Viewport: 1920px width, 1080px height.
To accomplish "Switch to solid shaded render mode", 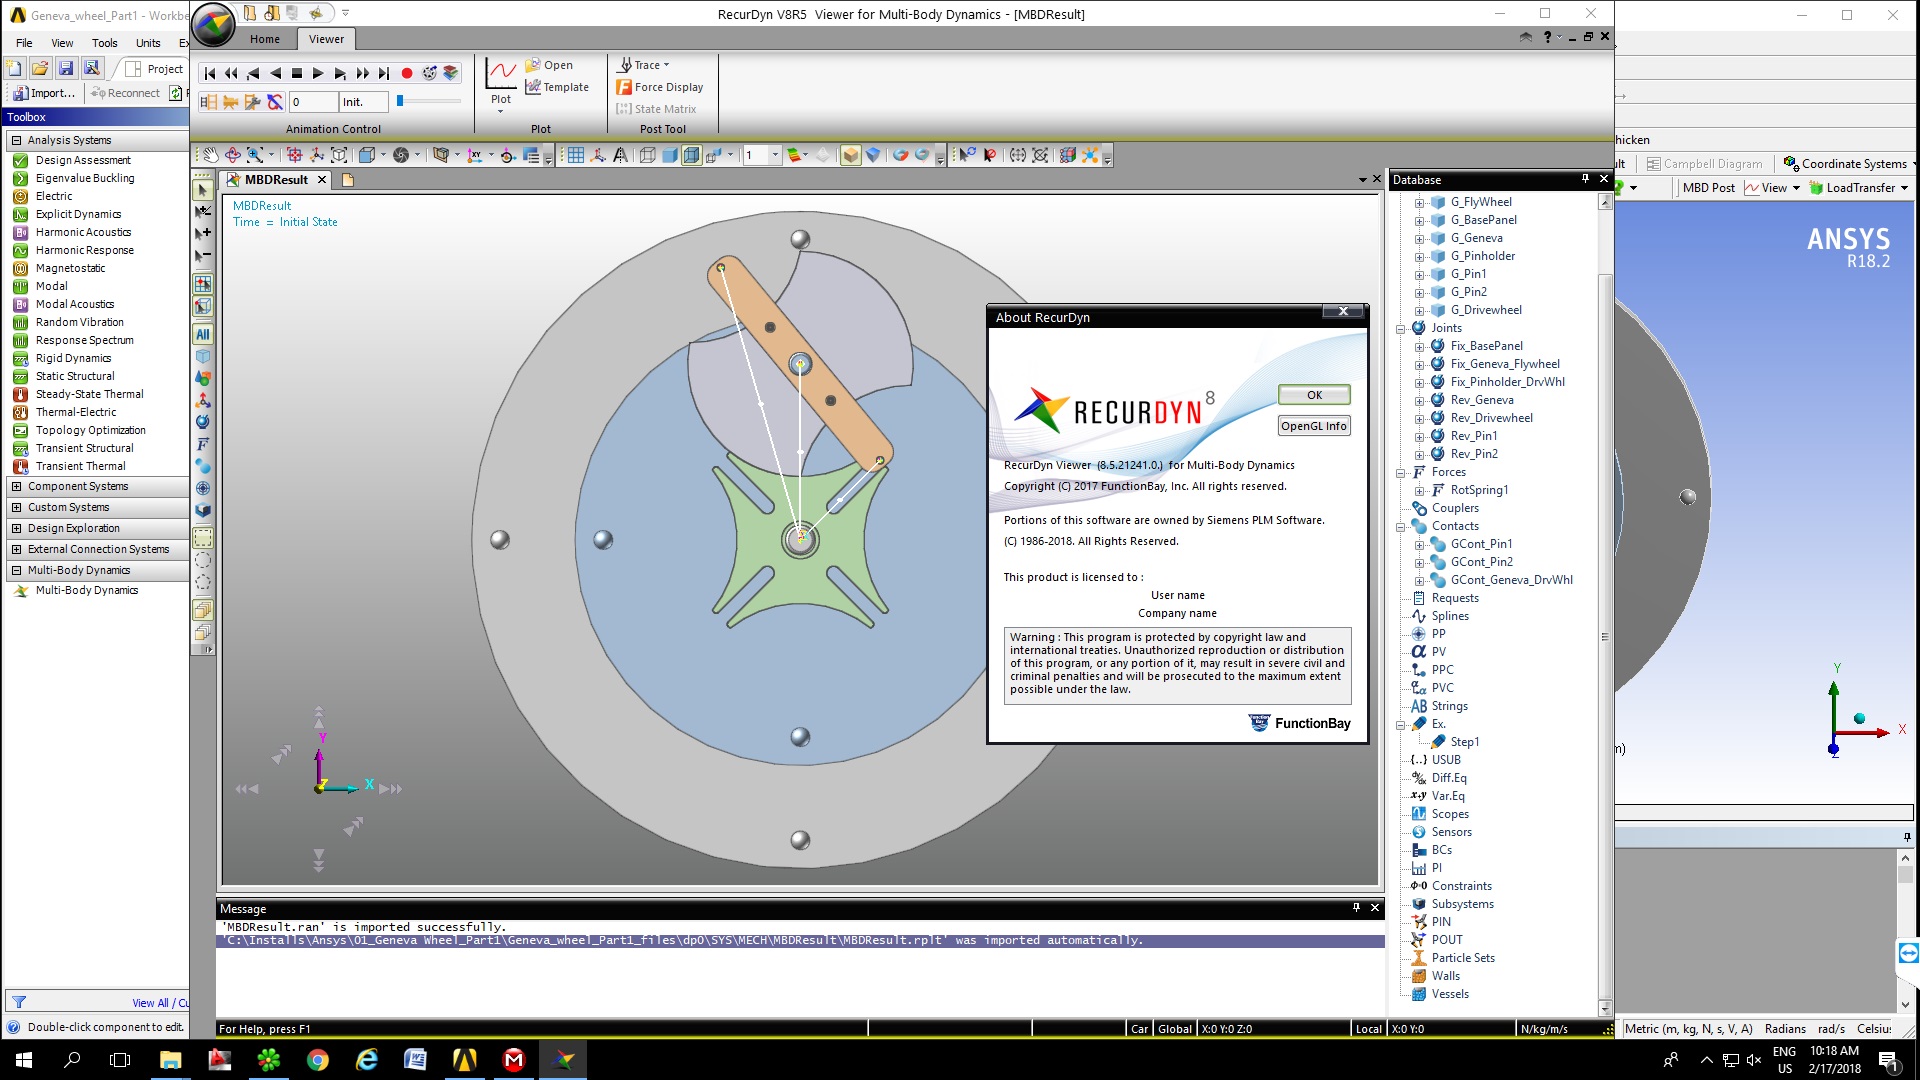I will click(x=669, y=155).
